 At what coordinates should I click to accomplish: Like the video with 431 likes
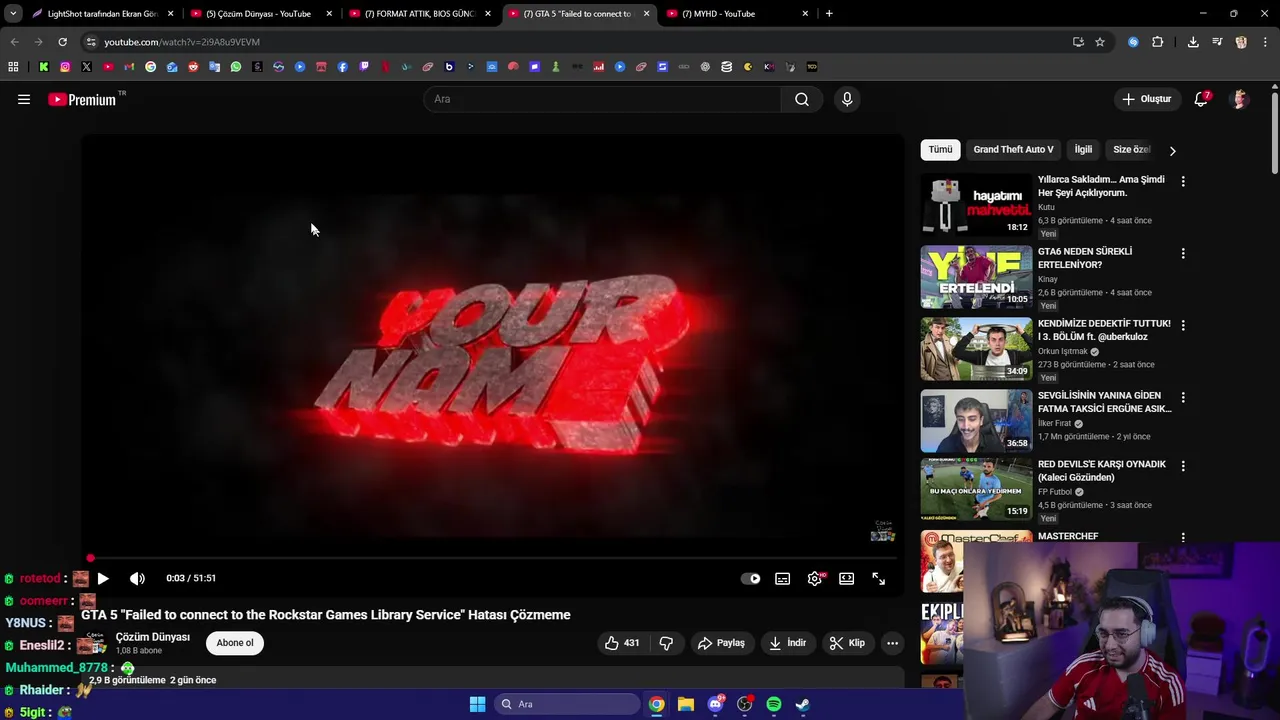[x=621, y=643]
